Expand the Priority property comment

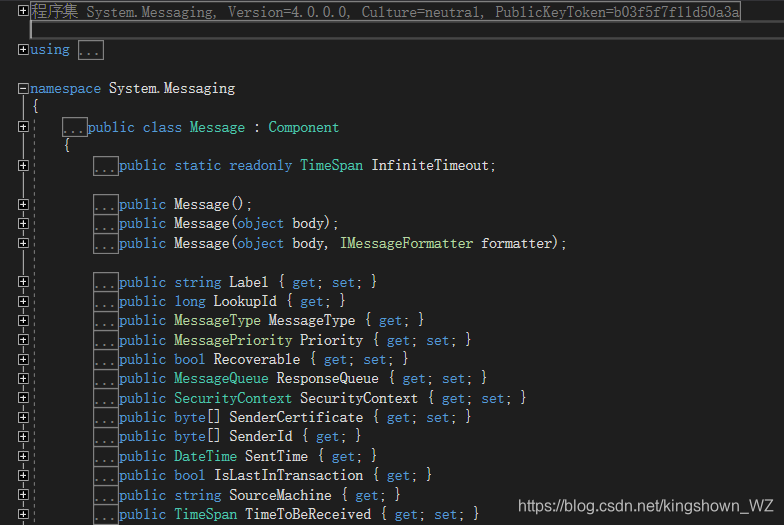pyautogui.click(x=23, y=340)
